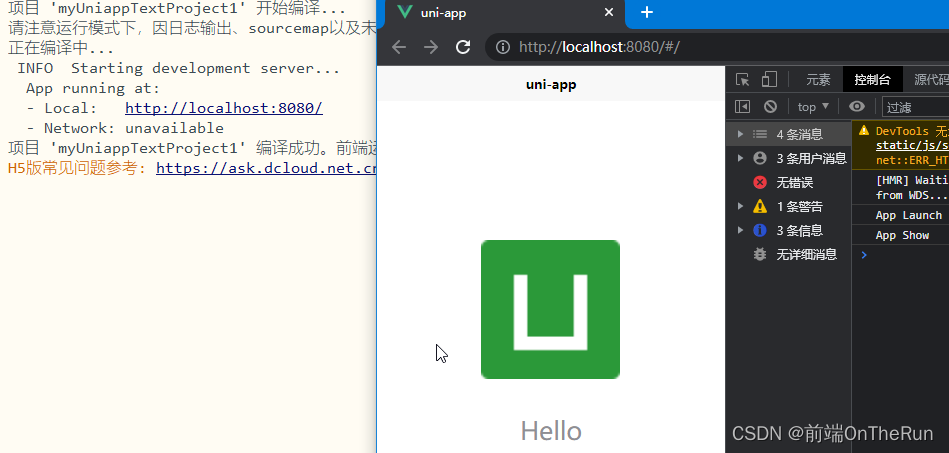Click the INFO Starting development server line
The image size is (949, 453).
tap(179, 68)
